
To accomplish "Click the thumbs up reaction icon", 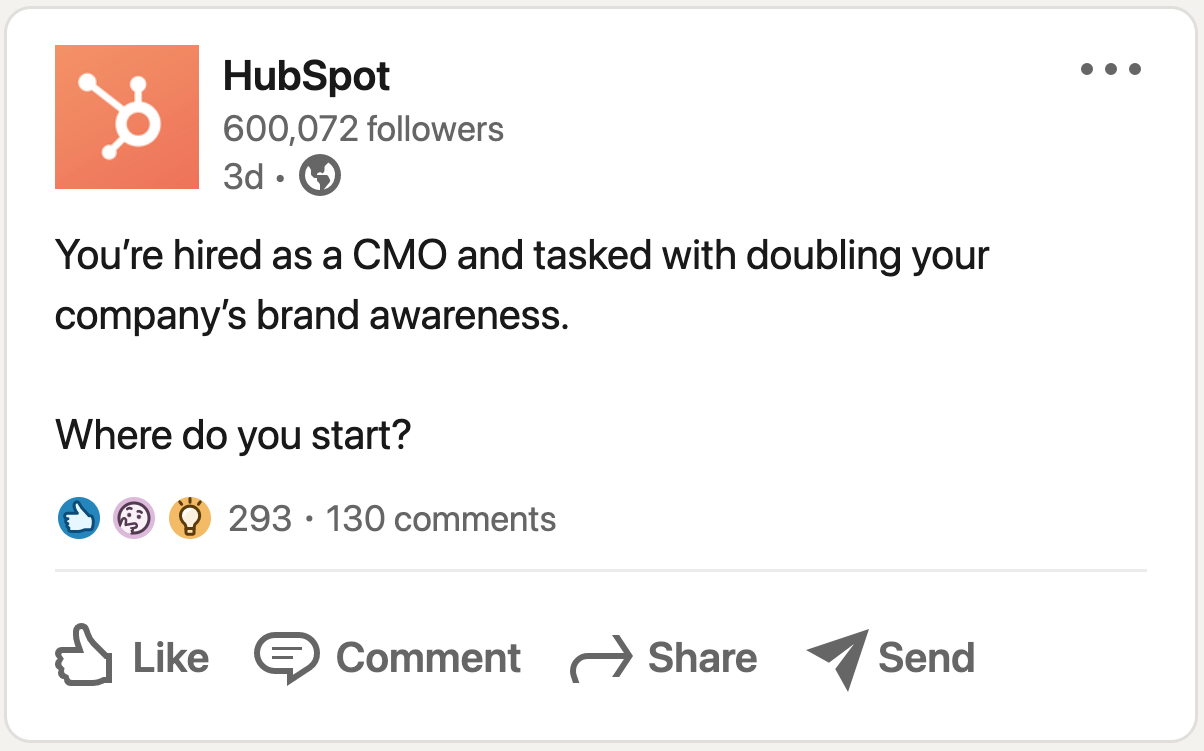I will click(x=78, y=518).
